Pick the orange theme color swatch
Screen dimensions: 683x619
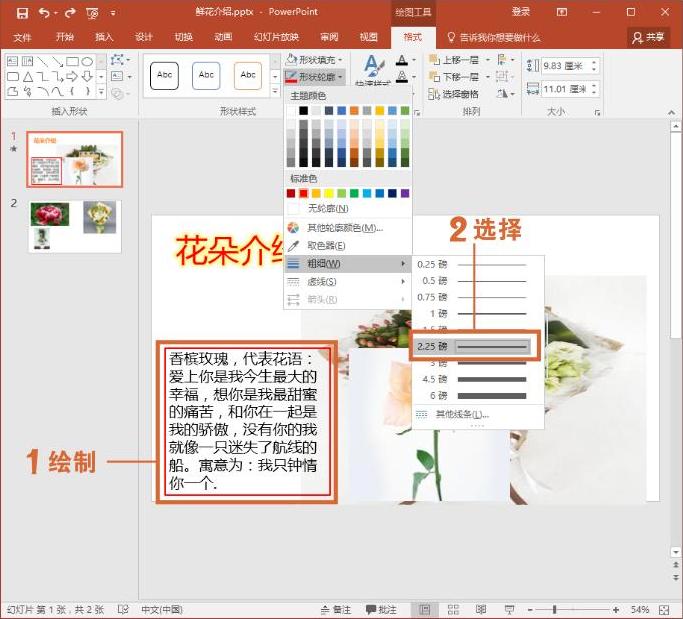point(354,111)
